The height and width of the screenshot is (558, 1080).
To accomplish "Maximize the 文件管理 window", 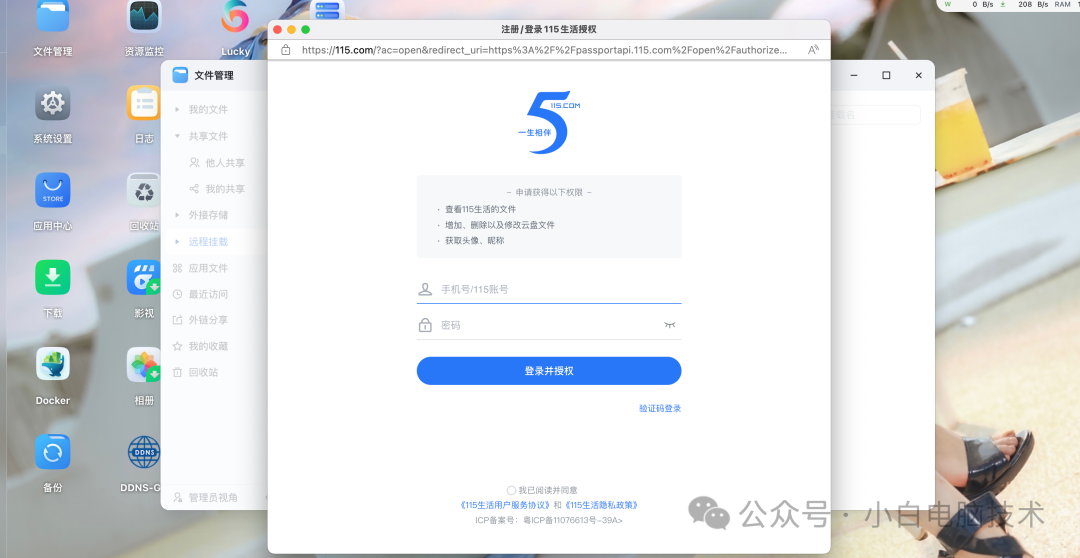I will pos(886,75).
